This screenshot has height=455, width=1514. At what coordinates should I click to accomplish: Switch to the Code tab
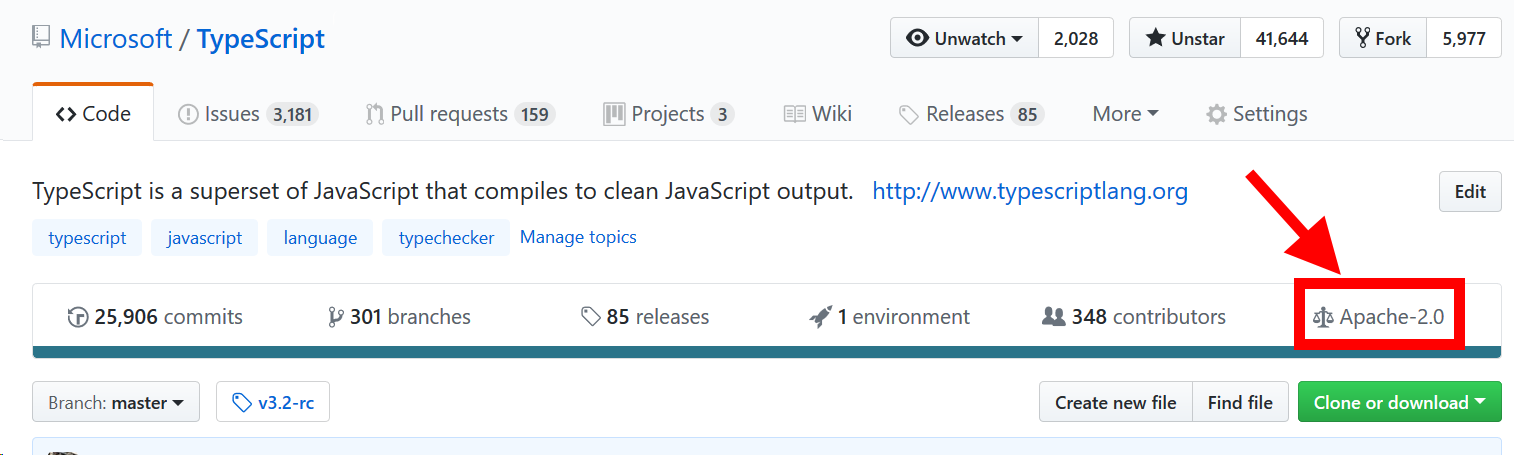(x=93, y=113)
